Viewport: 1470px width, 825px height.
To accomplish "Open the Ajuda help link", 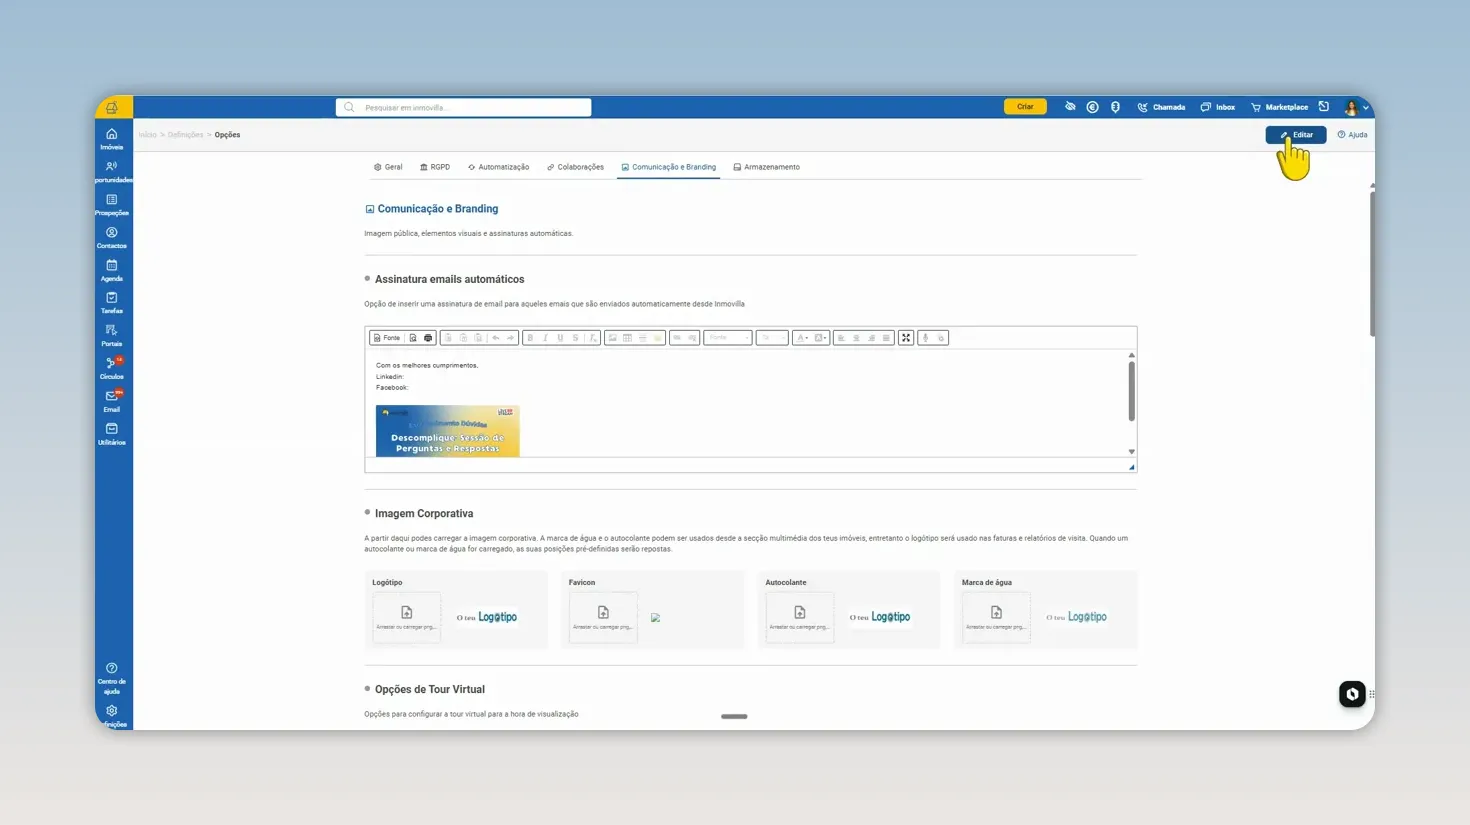I will [1352, 135].
